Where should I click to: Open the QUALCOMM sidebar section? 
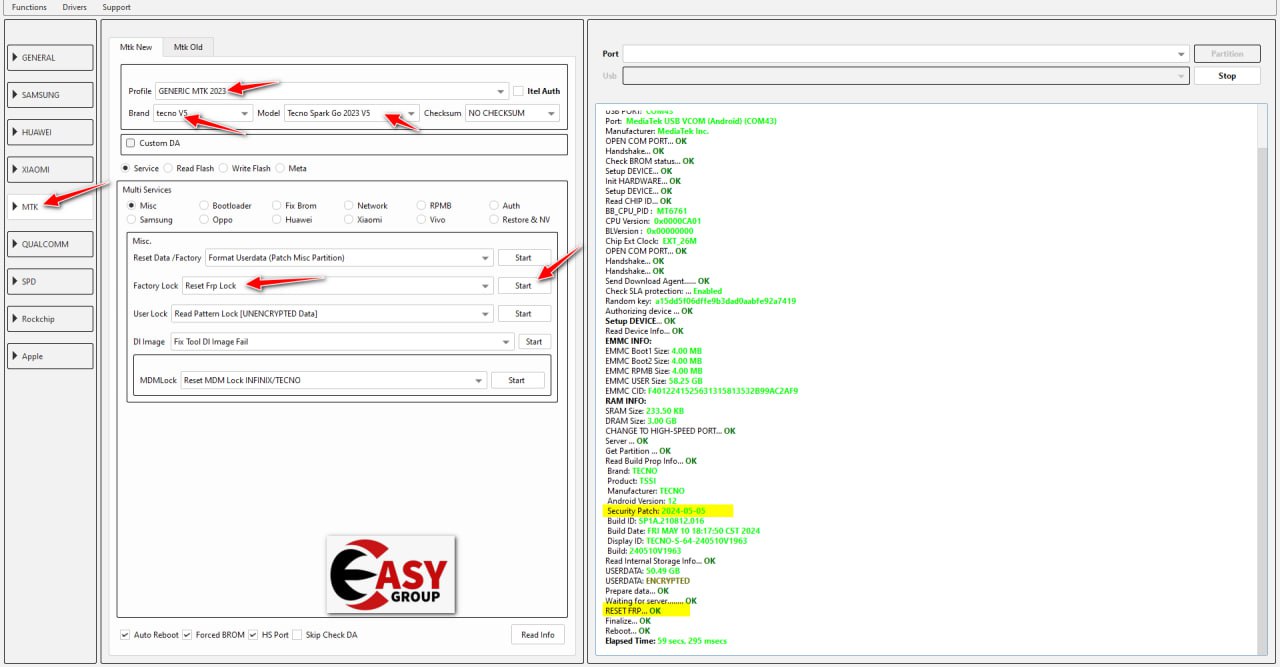pyautogui.click(x=51, y=244)
